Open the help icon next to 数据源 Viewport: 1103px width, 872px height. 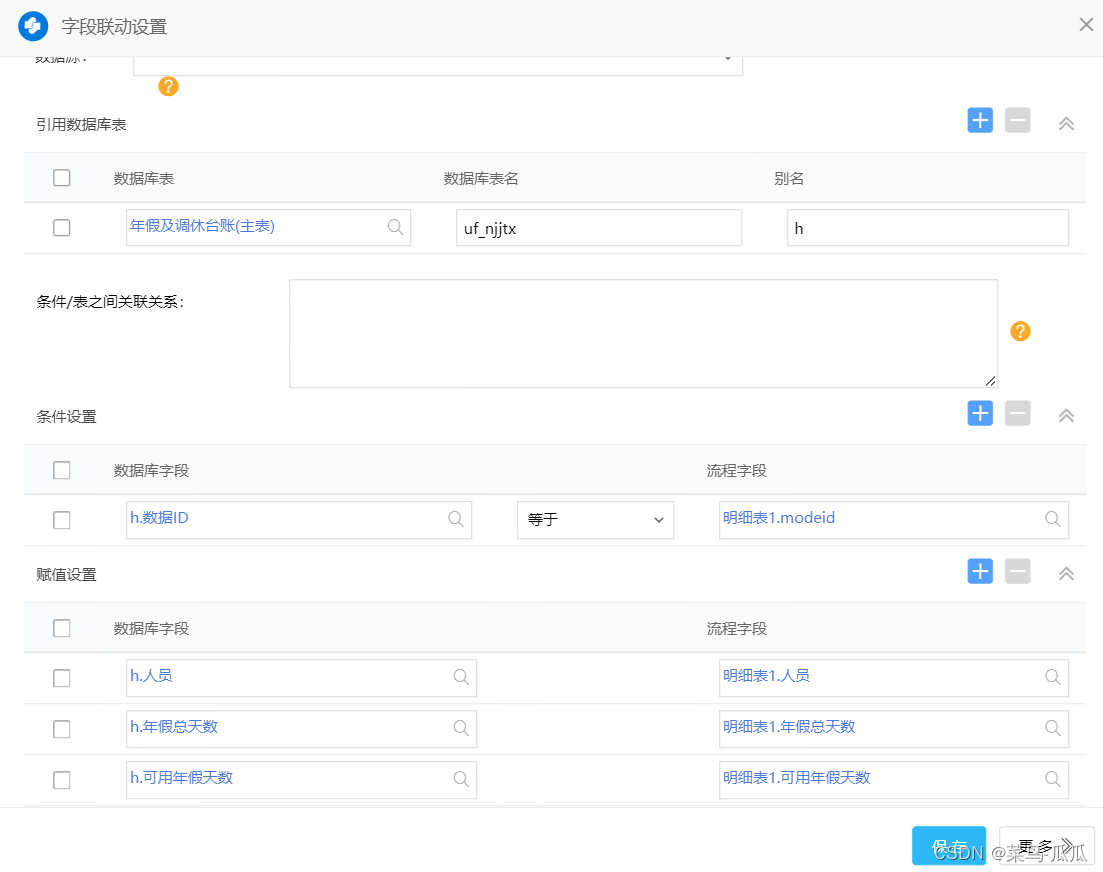pyautogui.click(x=168, y=87)
